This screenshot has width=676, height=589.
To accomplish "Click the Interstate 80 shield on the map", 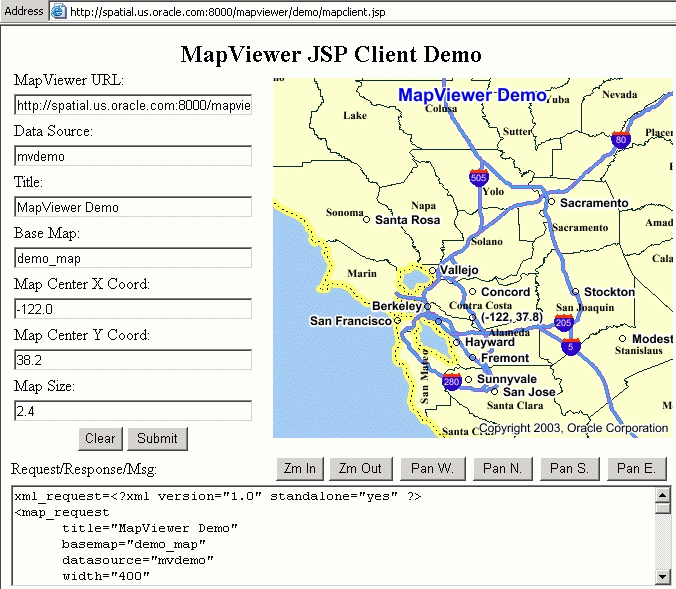I will point(621,139).
